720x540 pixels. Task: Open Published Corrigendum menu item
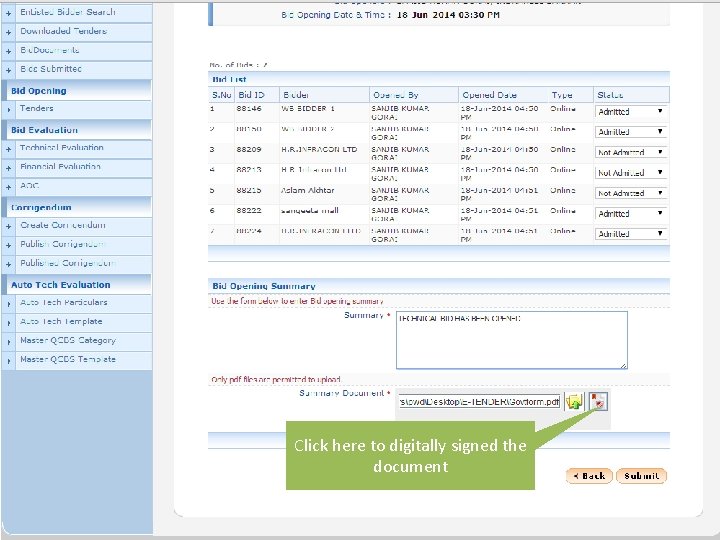68,263
